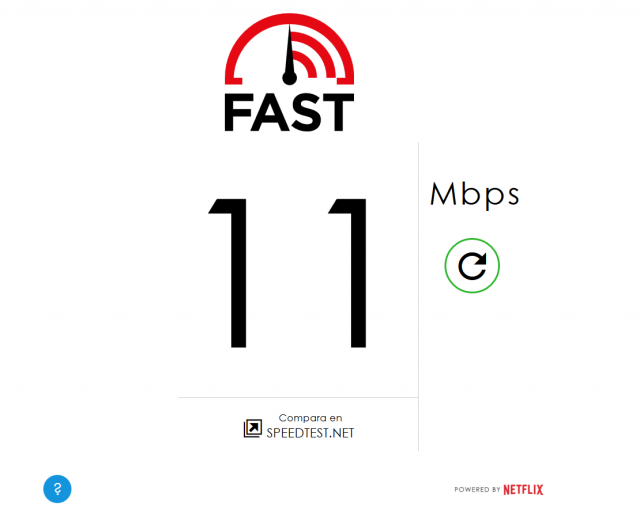Open help via the blue question mark
This screenshot has width=640, height=506.
57,489
